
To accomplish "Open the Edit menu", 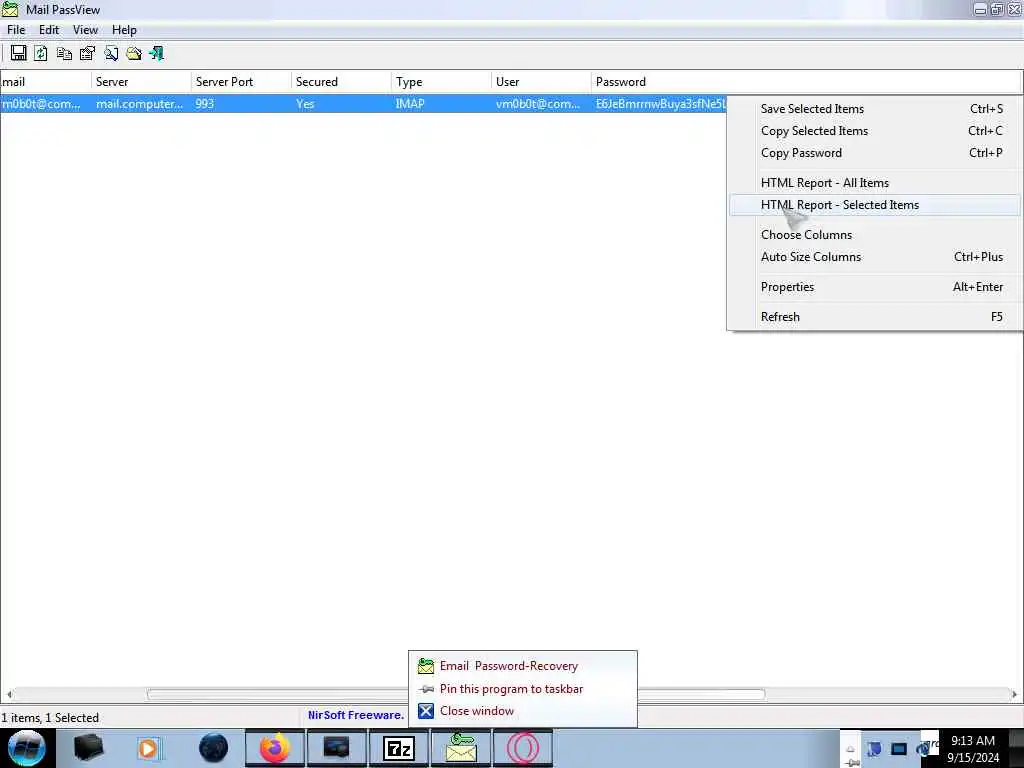I will click(x=48, y=30).
